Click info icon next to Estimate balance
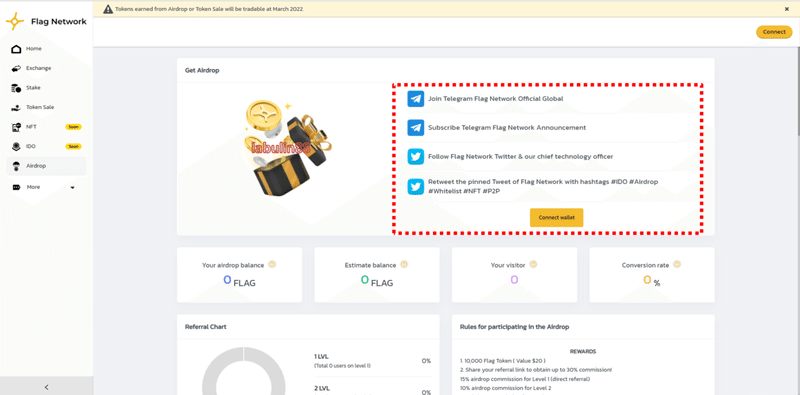The width and height of the screenshot is (800, 395). click(x=404, y=264)
